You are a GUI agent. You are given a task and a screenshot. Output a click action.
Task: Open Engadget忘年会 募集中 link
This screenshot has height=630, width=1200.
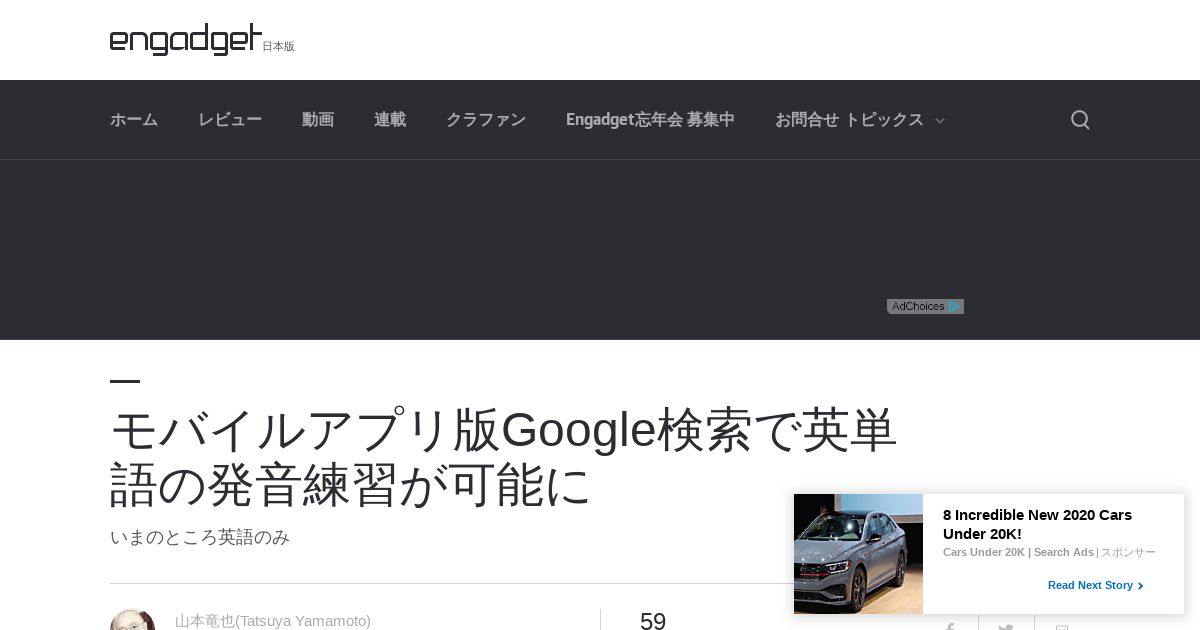[x=650, y=120]
